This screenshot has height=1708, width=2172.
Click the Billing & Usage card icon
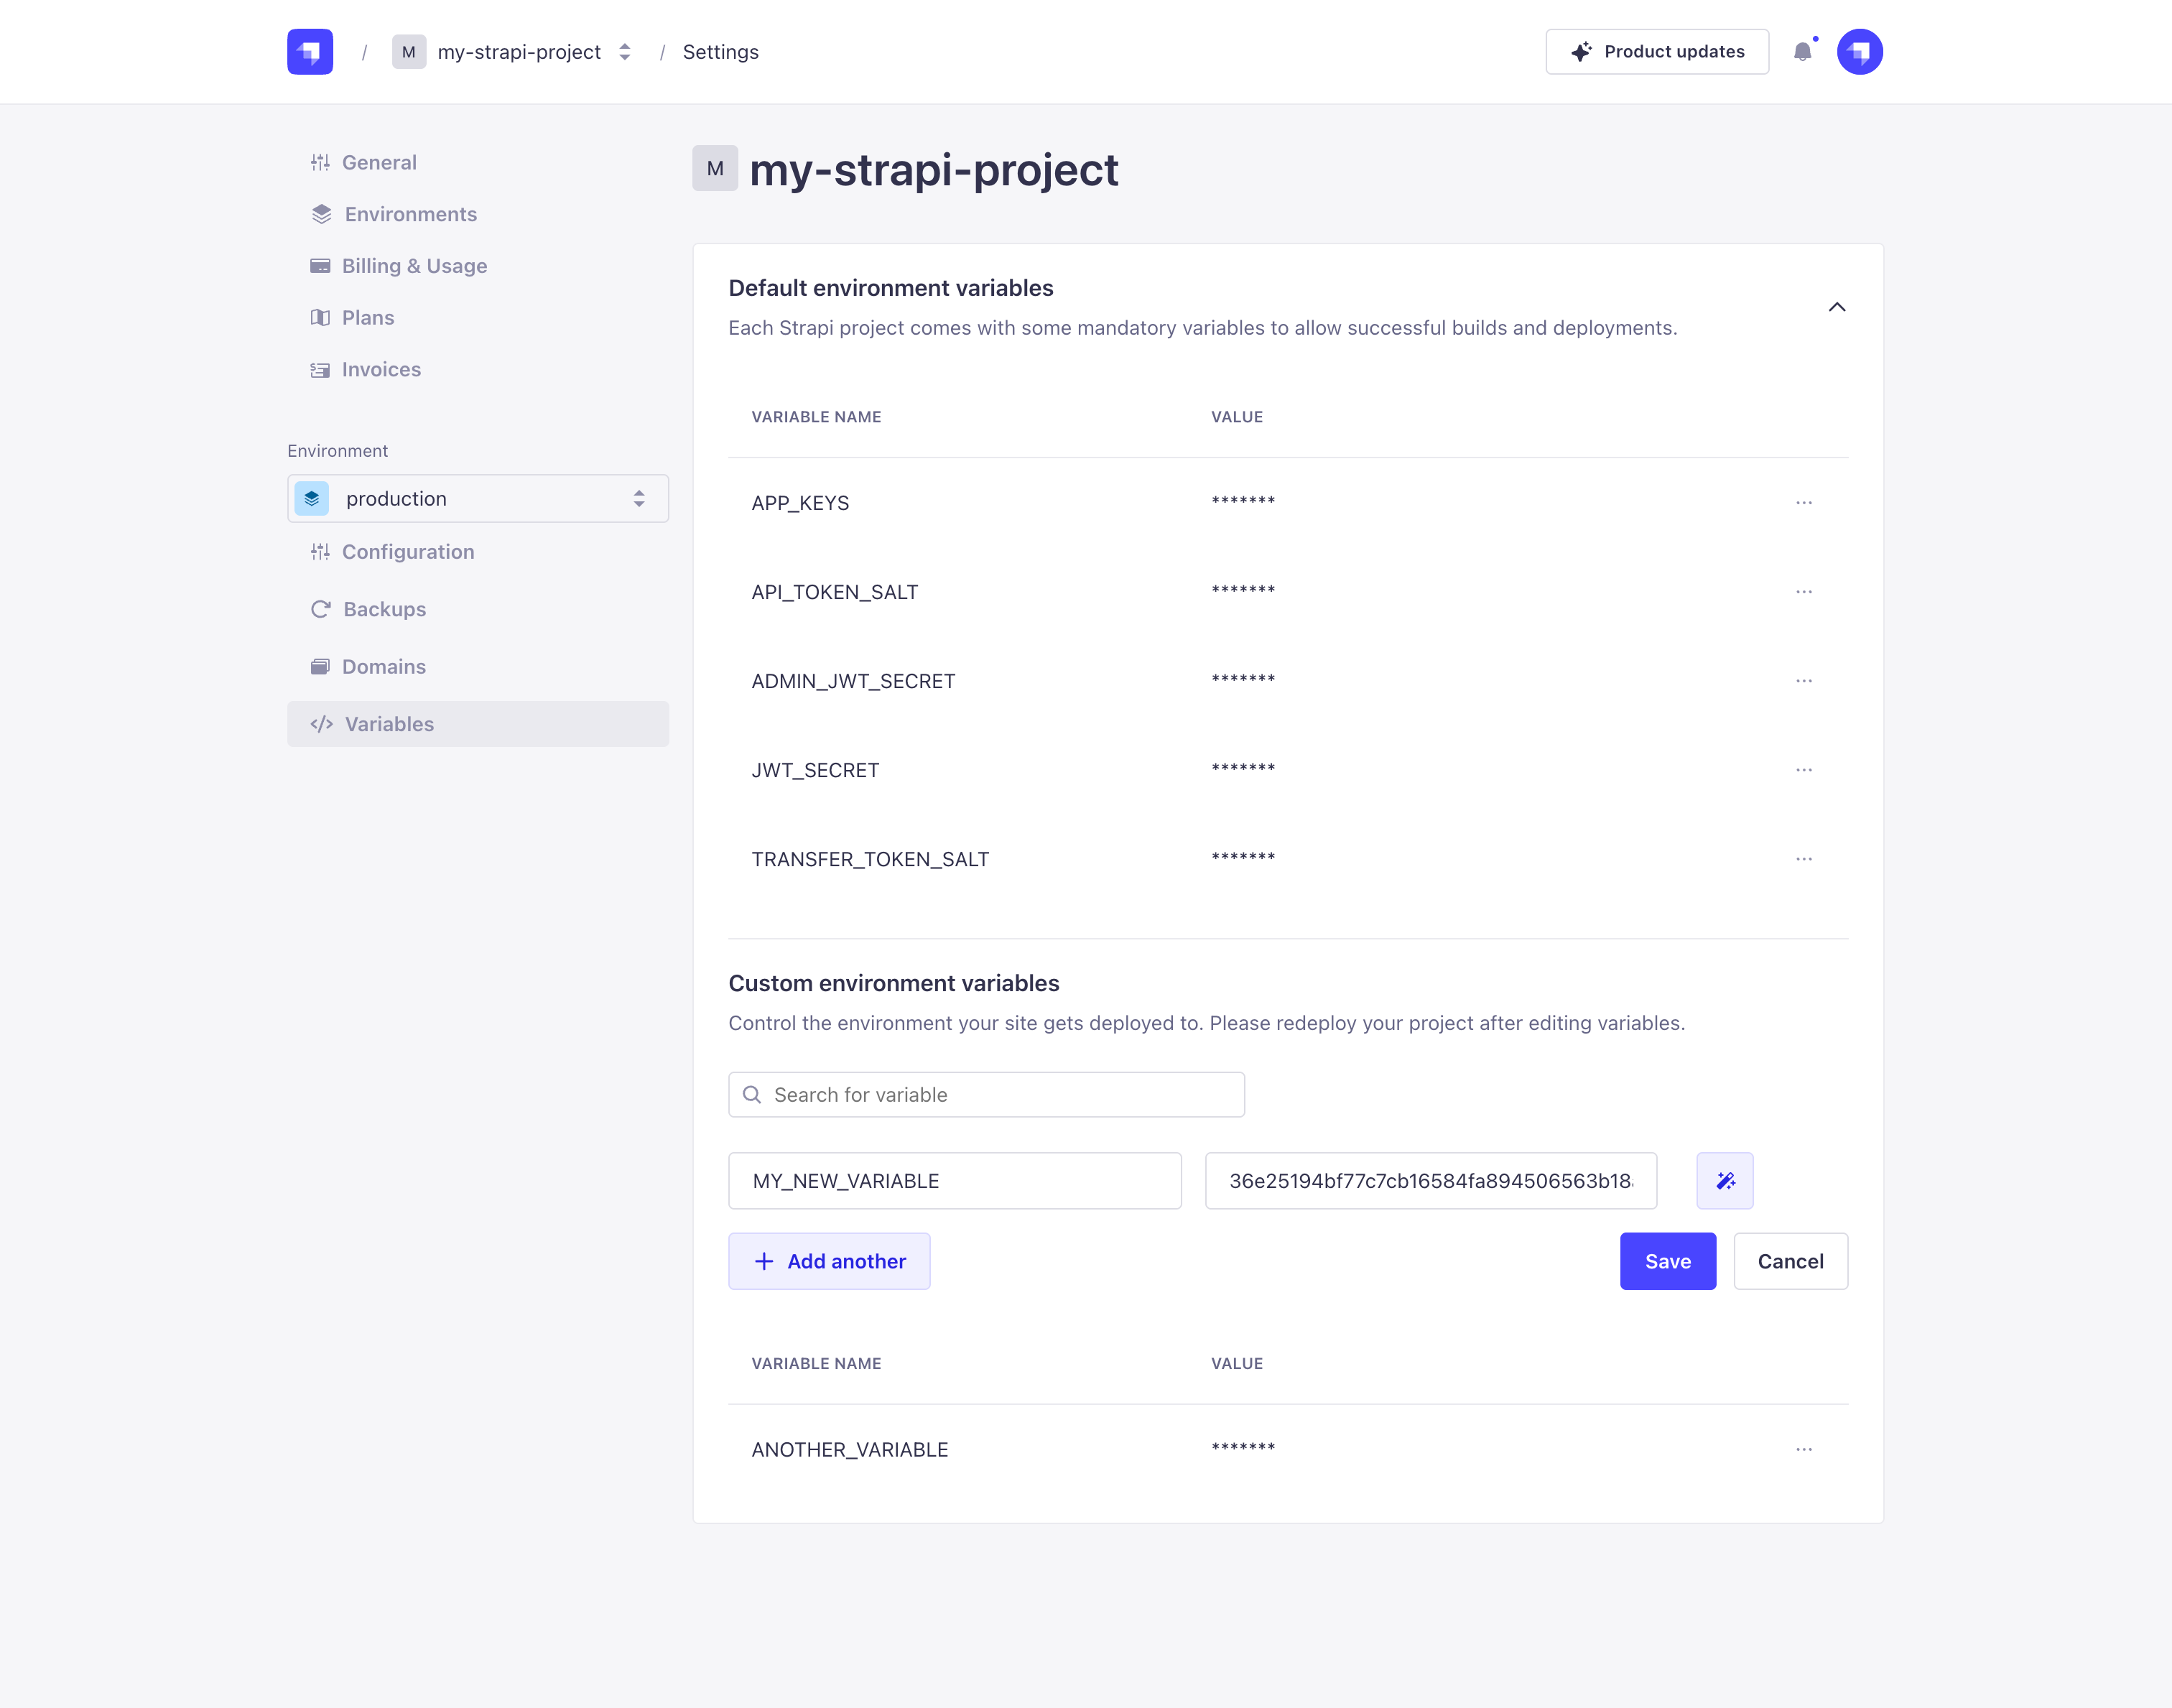[321, 265]
